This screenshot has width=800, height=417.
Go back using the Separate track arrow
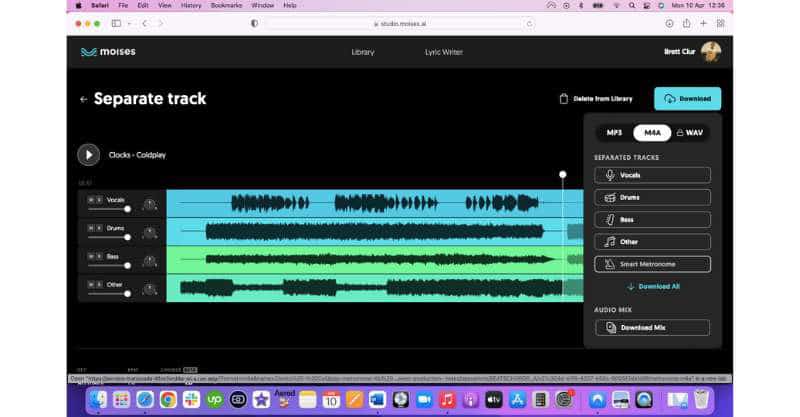pos(84,100)
